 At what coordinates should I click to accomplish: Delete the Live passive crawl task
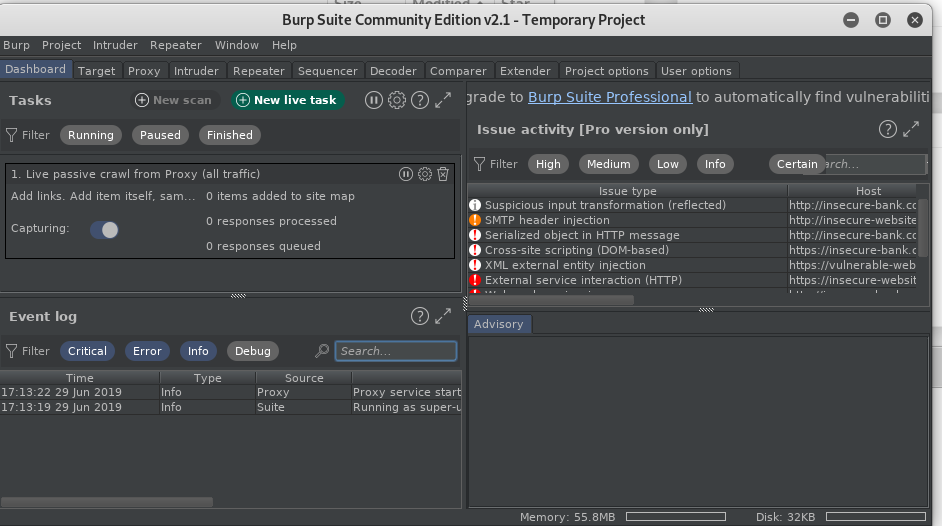[443, 174]
